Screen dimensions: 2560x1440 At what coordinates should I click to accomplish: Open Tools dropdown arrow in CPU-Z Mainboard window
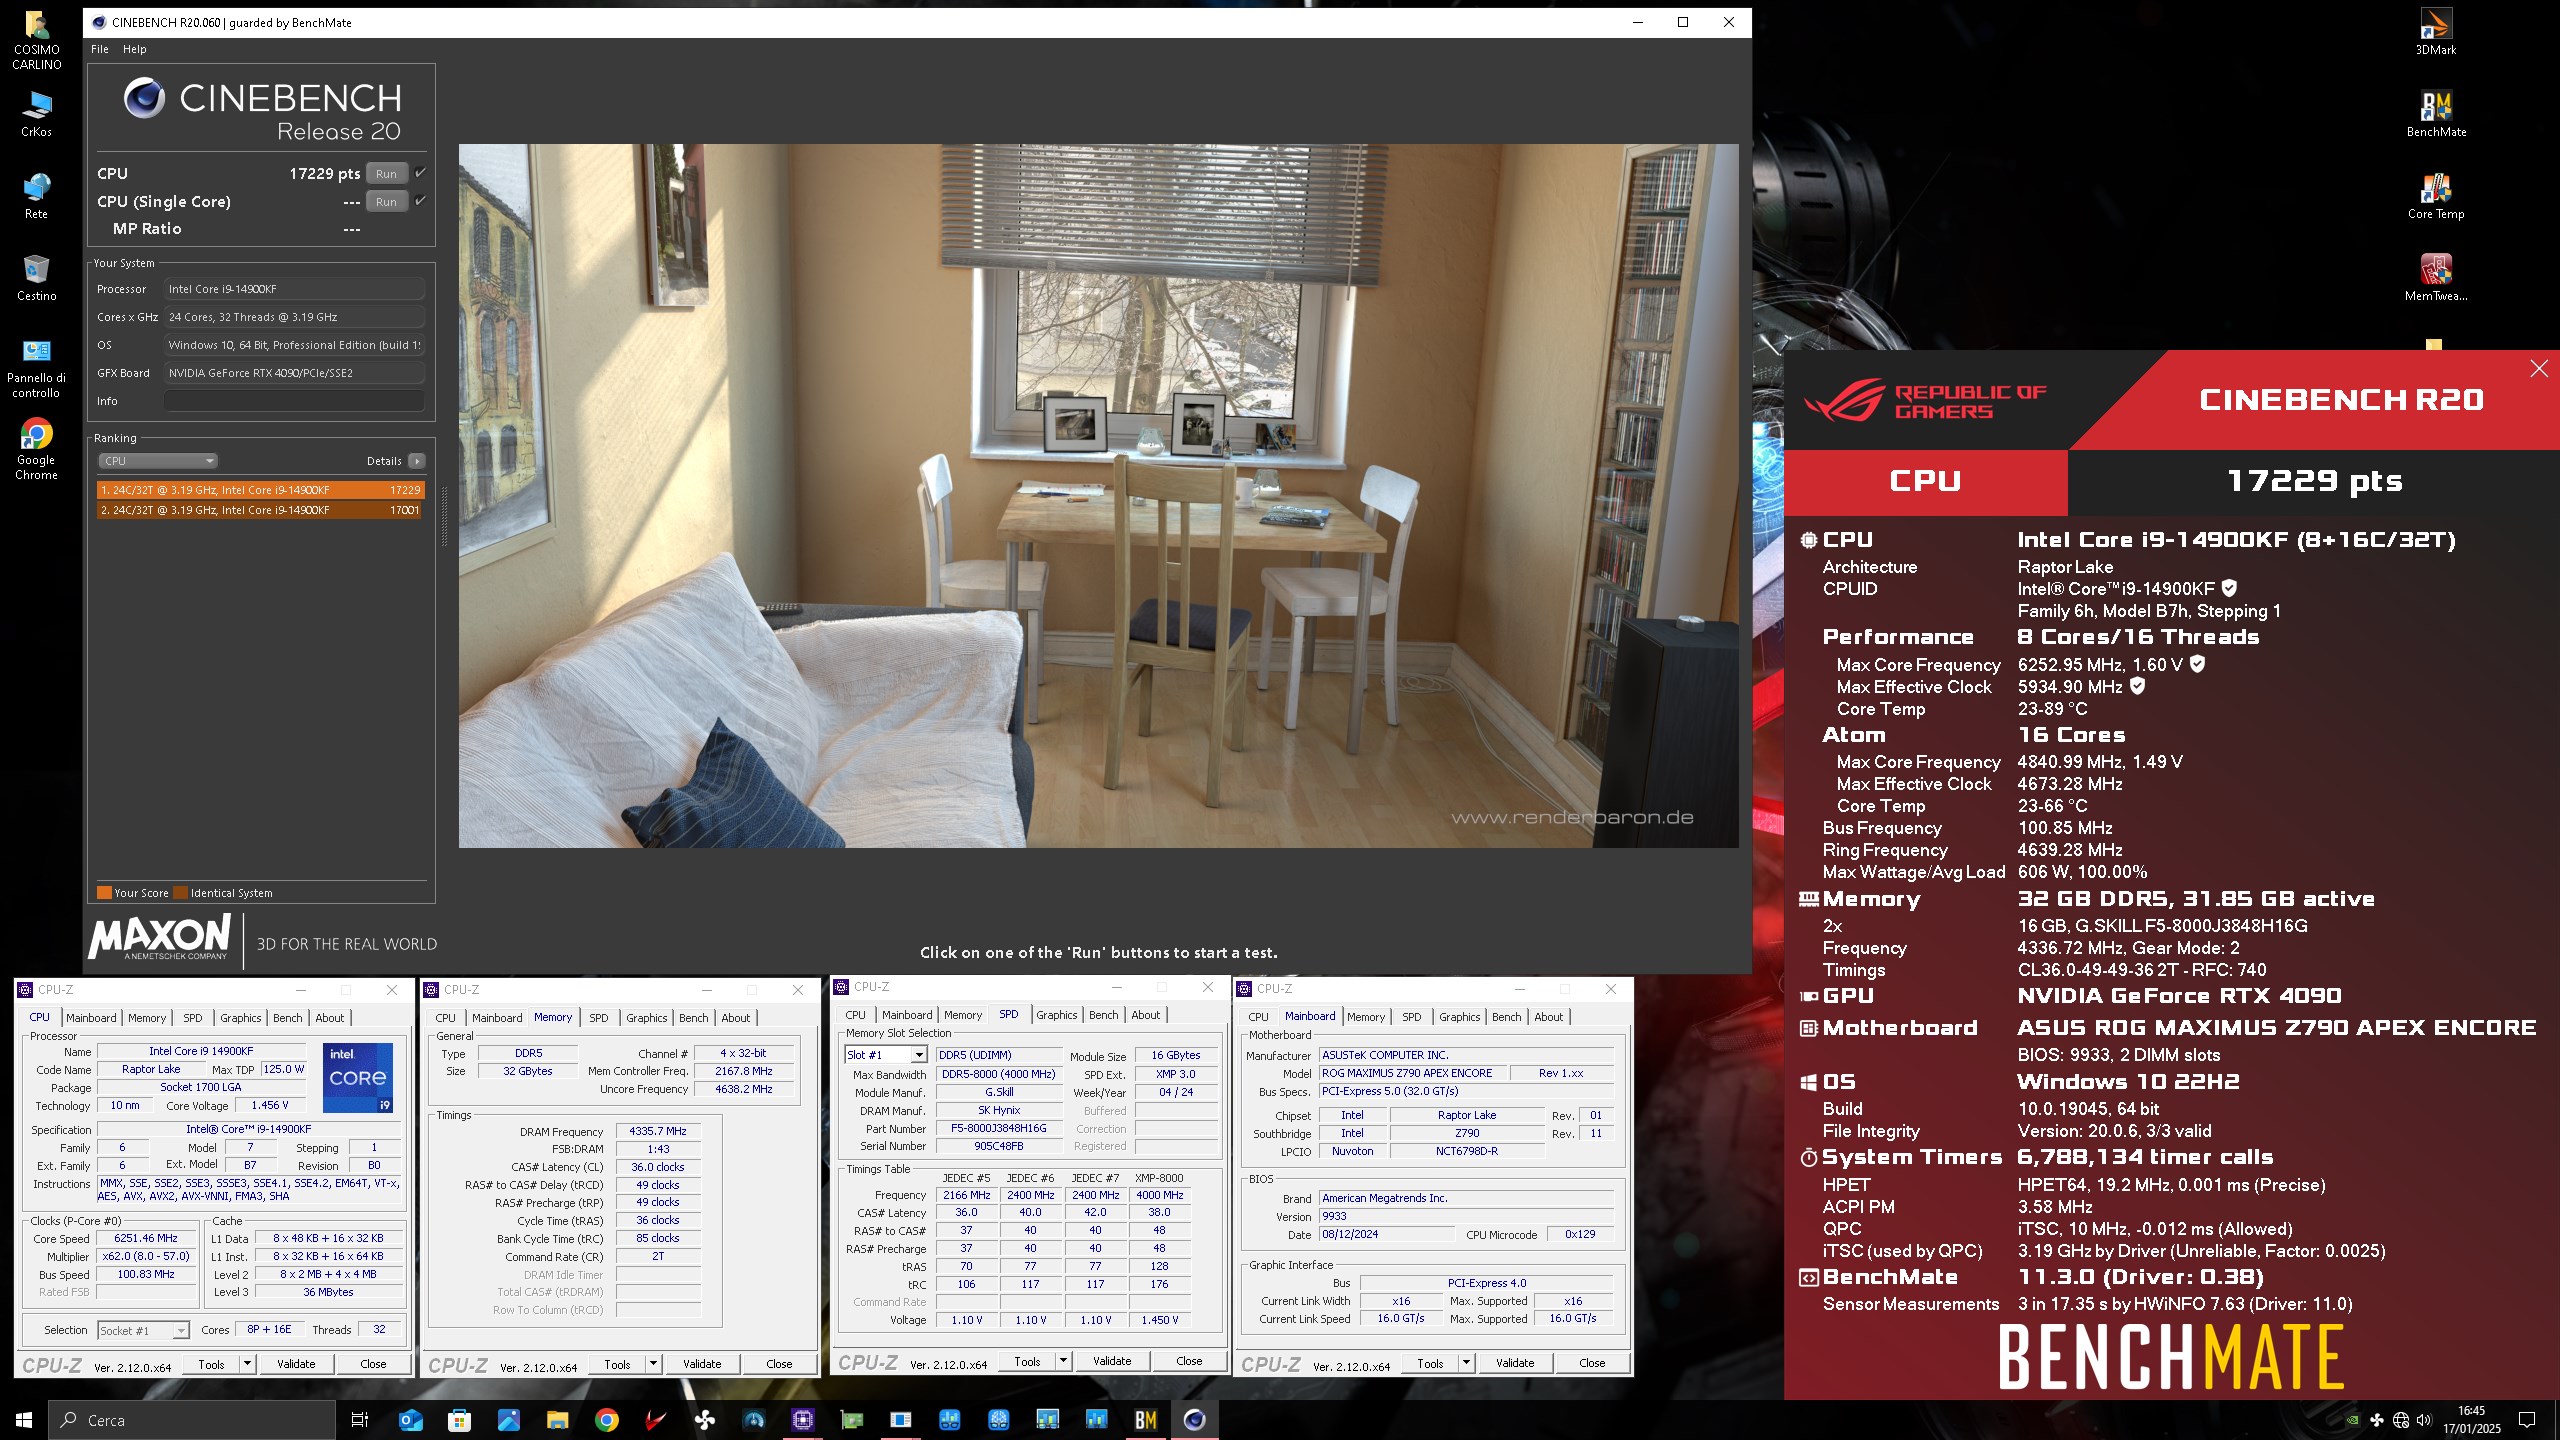point(1466,1363)
